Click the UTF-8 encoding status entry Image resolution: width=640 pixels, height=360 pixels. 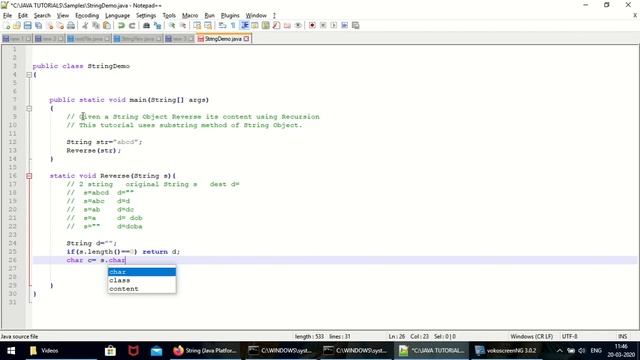click(569, 336)
